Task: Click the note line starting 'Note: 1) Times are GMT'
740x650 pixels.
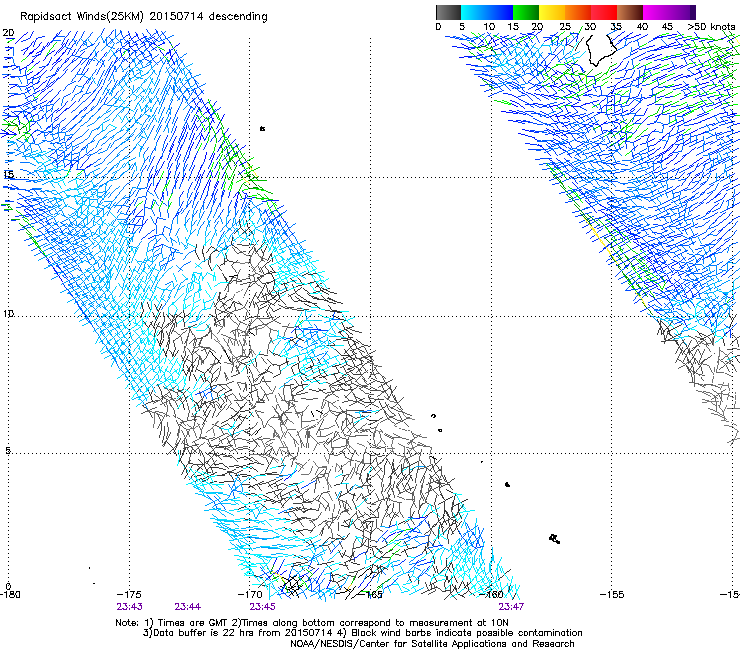Action: pos(312,623)
